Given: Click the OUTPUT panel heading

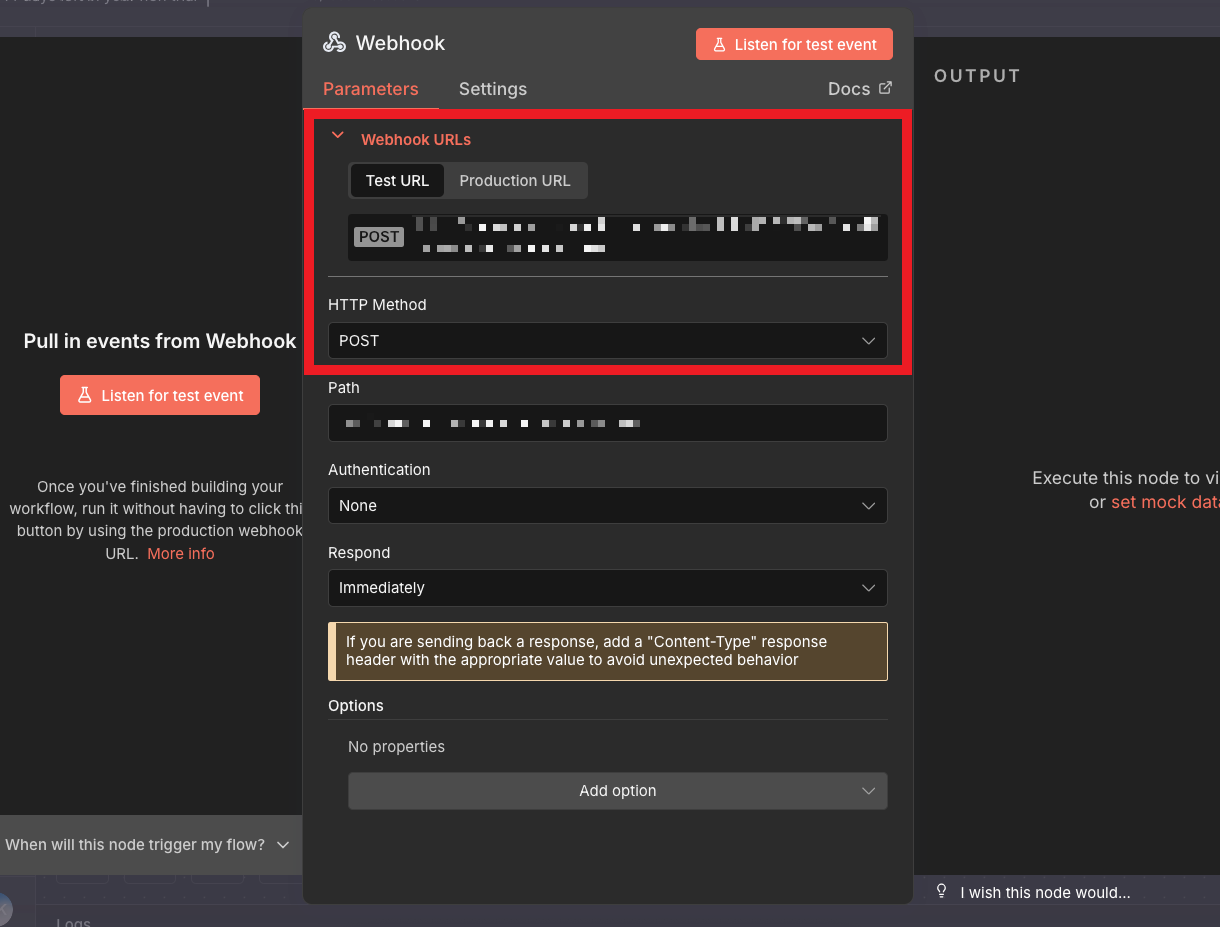Looking at the screenshot, I should coord(977,76).
